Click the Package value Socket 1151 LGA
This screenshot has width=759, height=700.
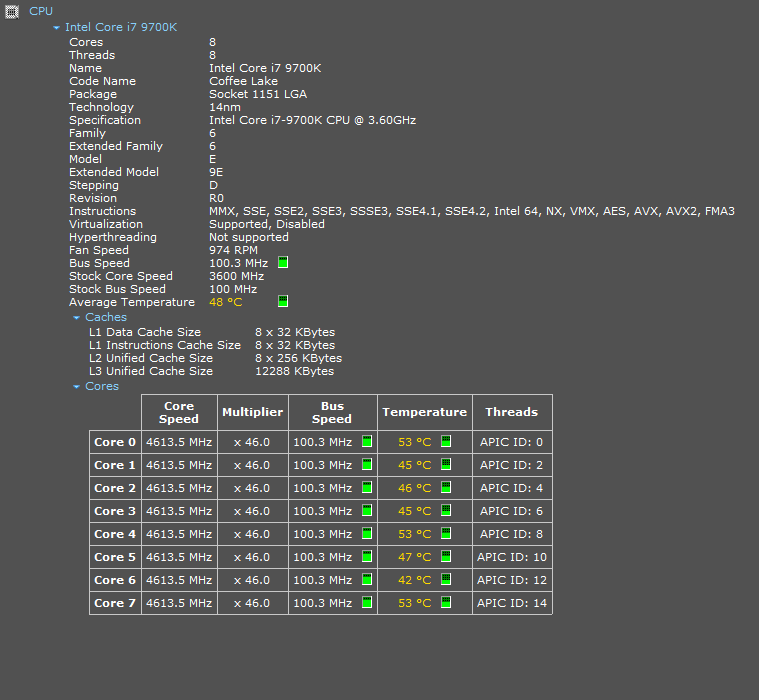(x=258, y=94)
